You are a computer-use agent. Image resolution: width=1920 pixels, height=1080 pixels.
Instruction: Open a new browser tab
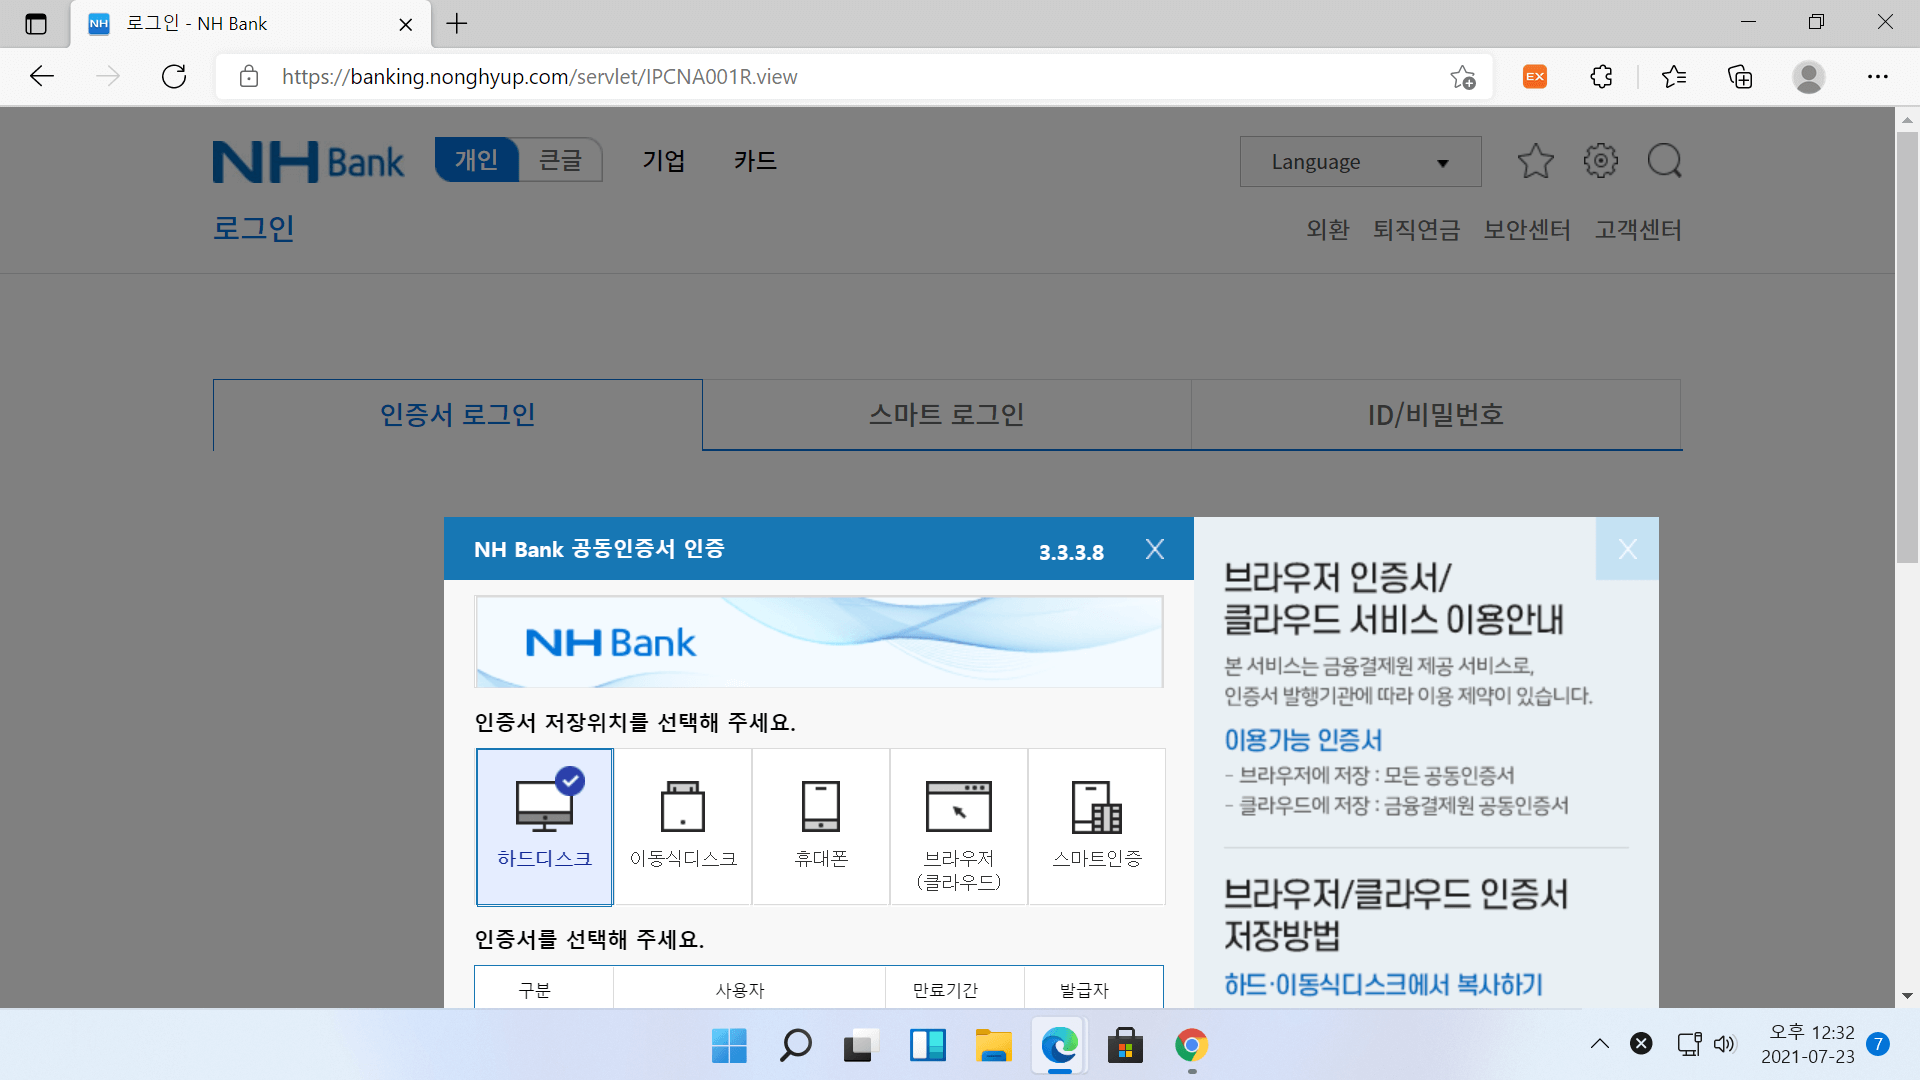coord(457,24)
